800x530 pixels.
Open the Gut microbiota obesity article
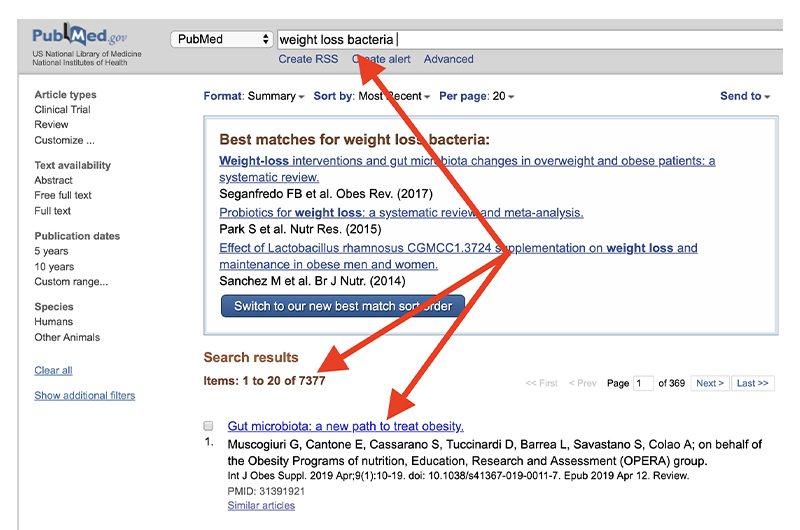(x=345, y=426)
